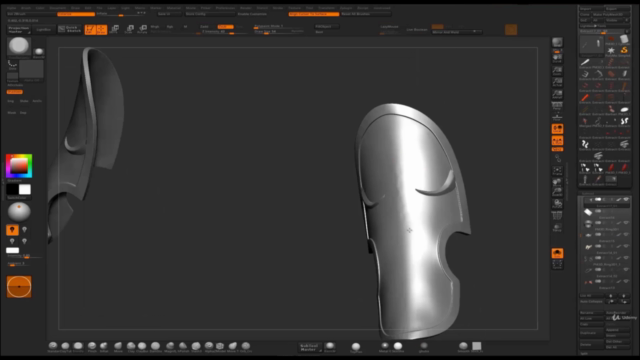This screenshot has height=360, width=640.
Task: Select the Move brush in bottom shelf
Action: pos(118,347)
